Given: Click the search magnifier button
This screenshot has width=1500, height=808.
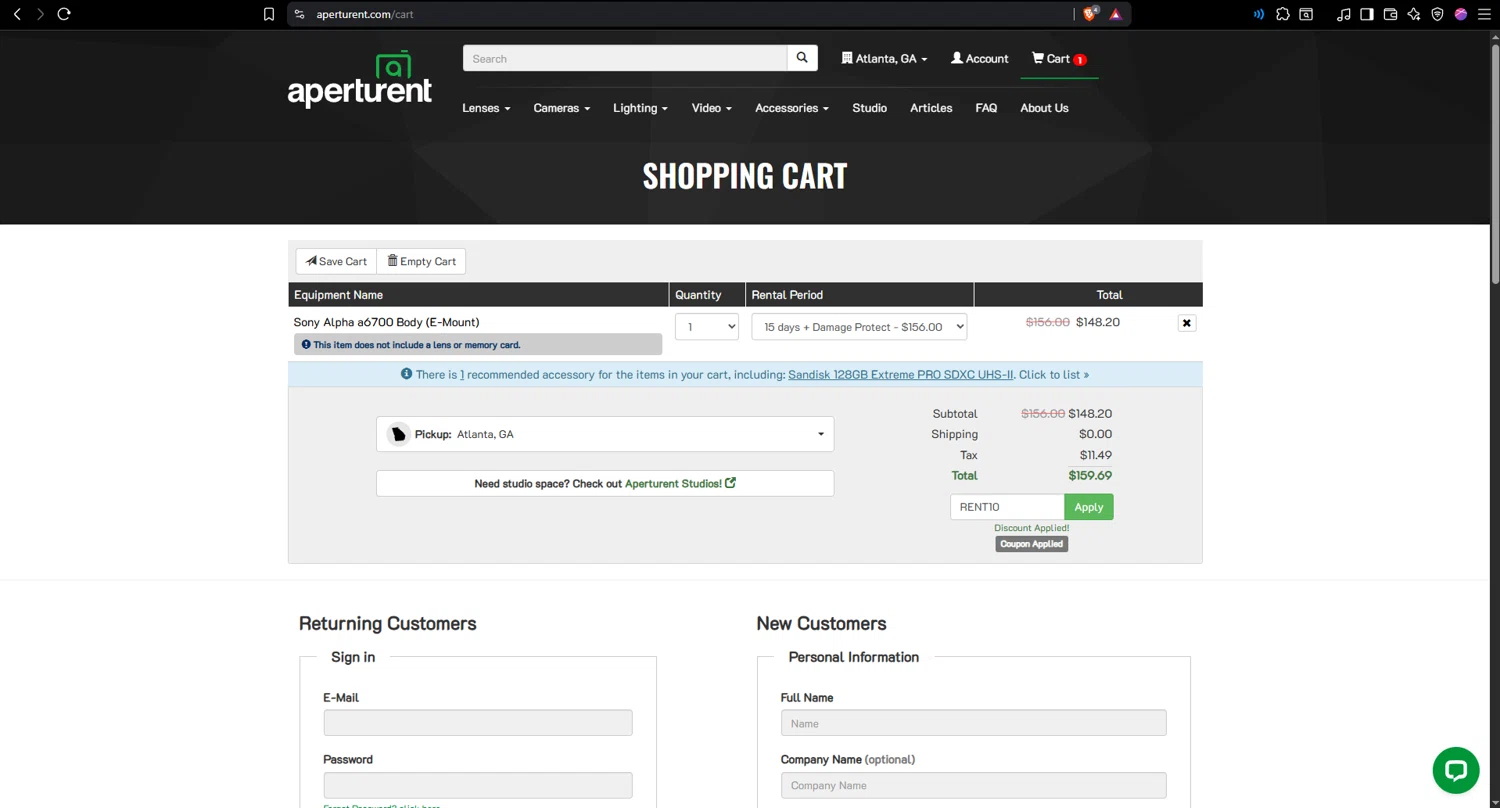Looking at the screenshot, I should point(802,58).
